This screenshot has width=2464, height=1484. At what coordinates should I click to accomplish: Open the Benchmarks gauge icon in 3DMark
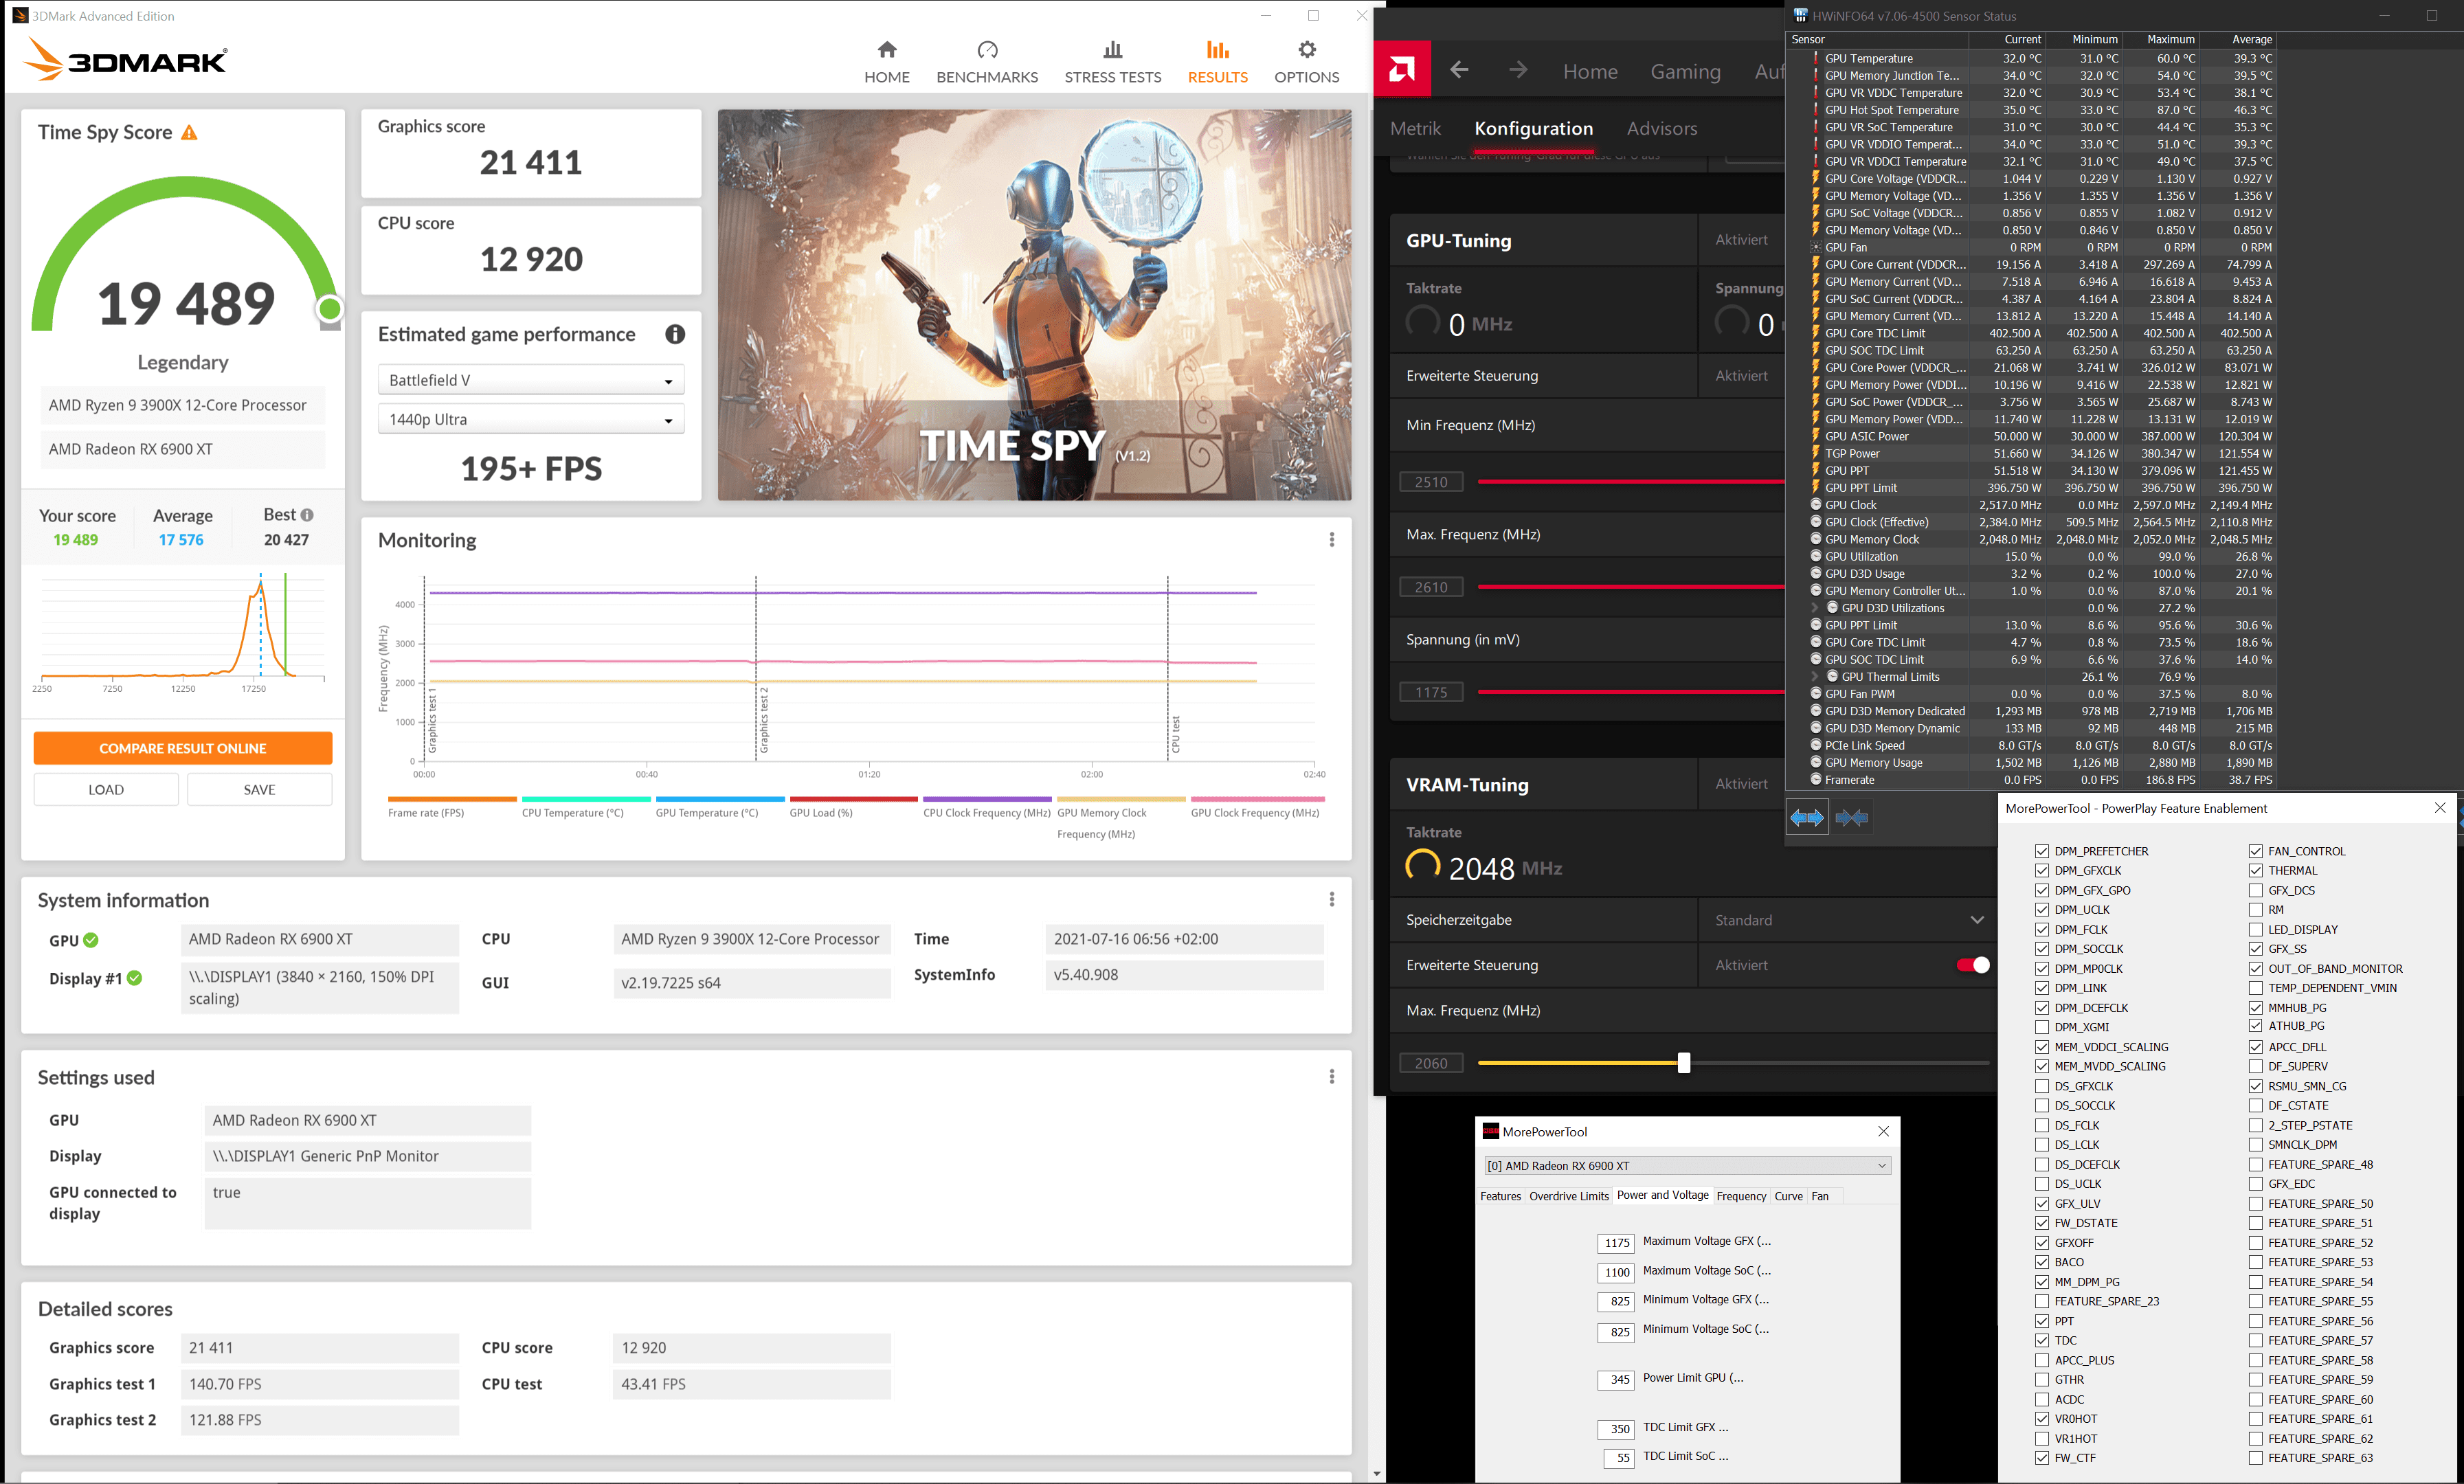(987, 50)
